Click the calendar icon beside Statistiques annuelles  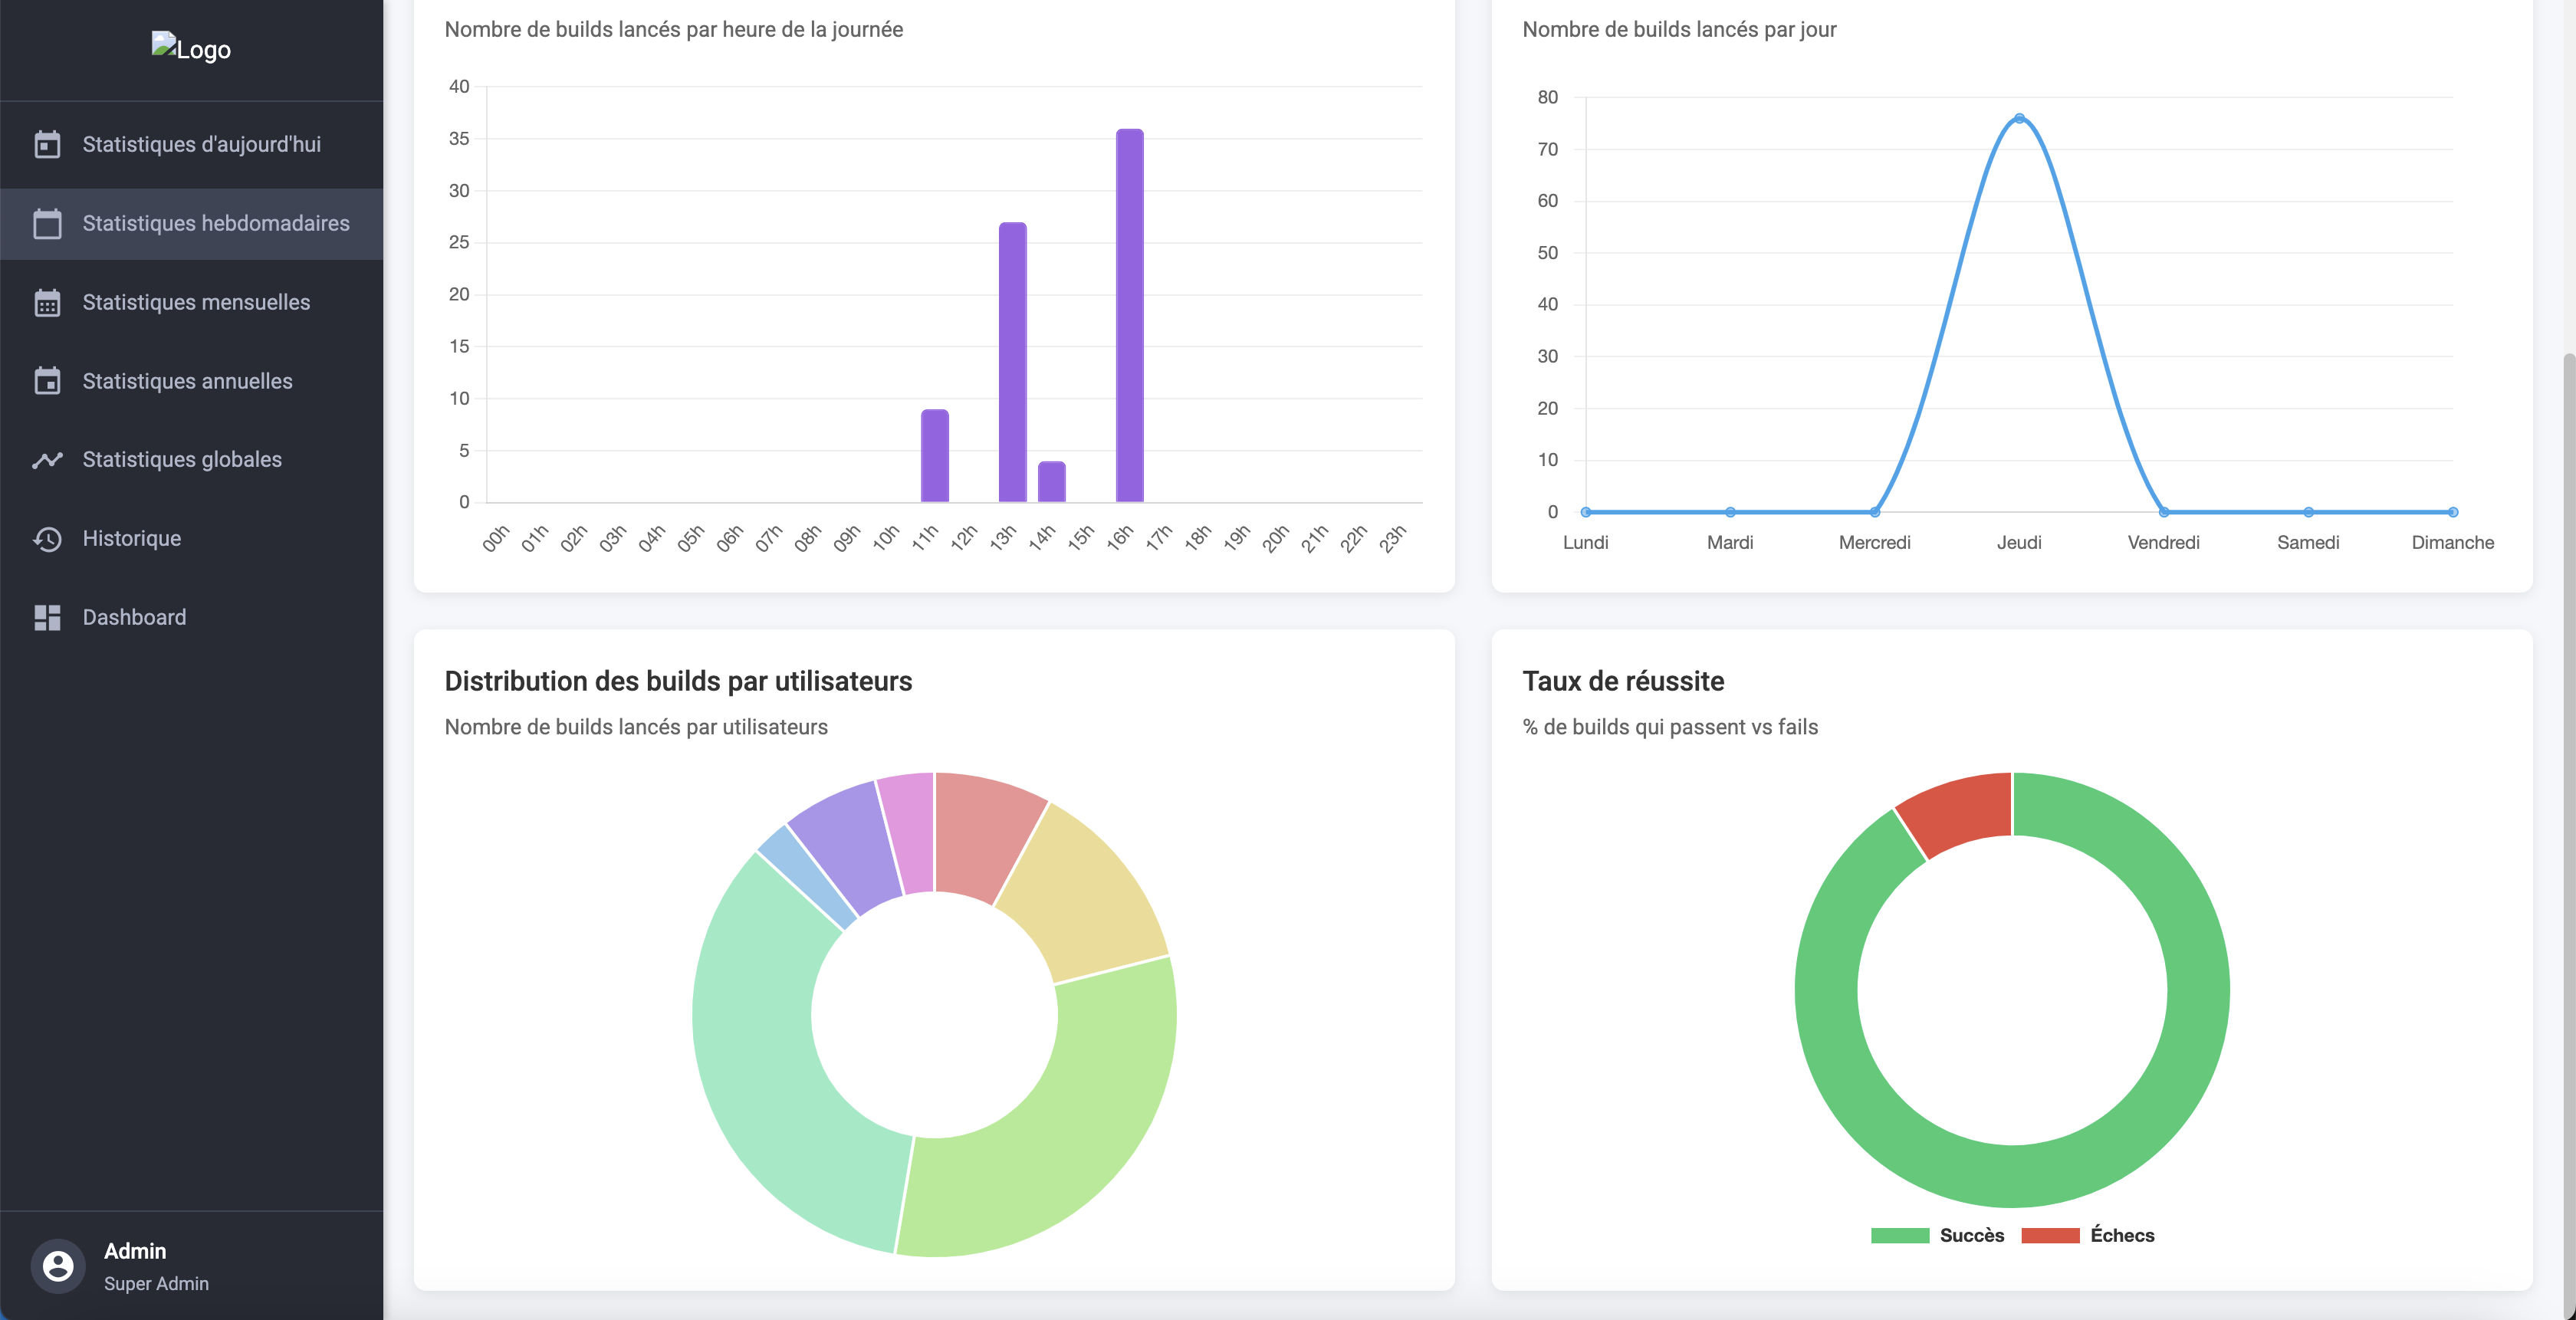point(47,381)
